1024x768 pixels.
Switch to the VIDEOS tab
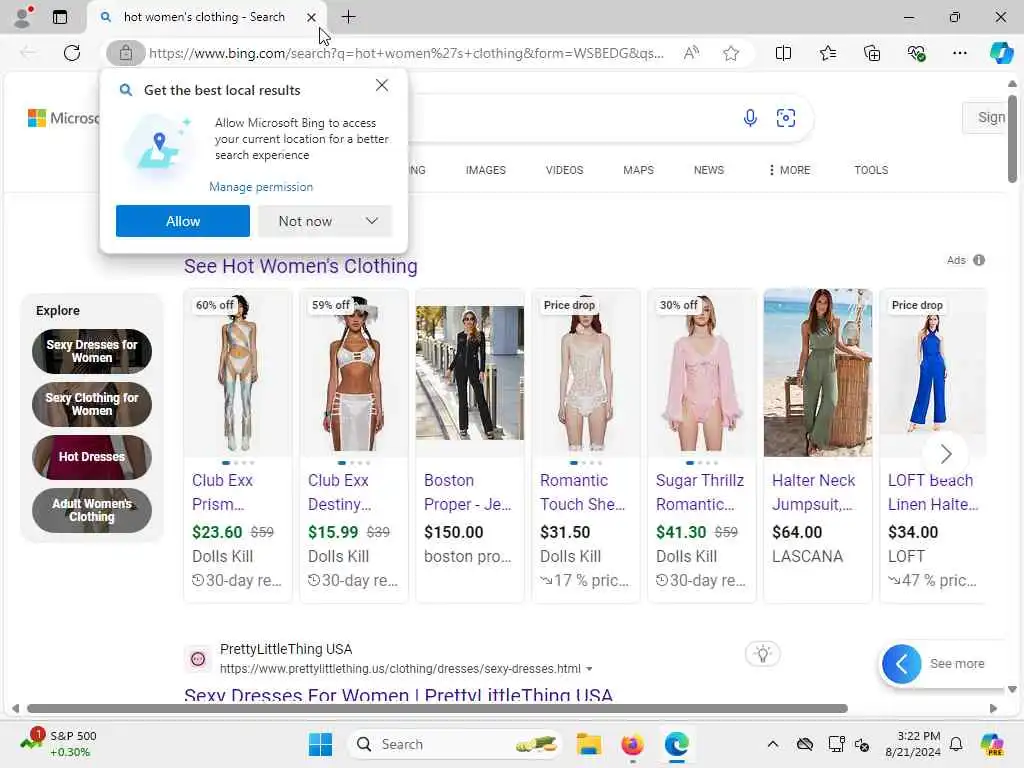[x=564, y=170]
